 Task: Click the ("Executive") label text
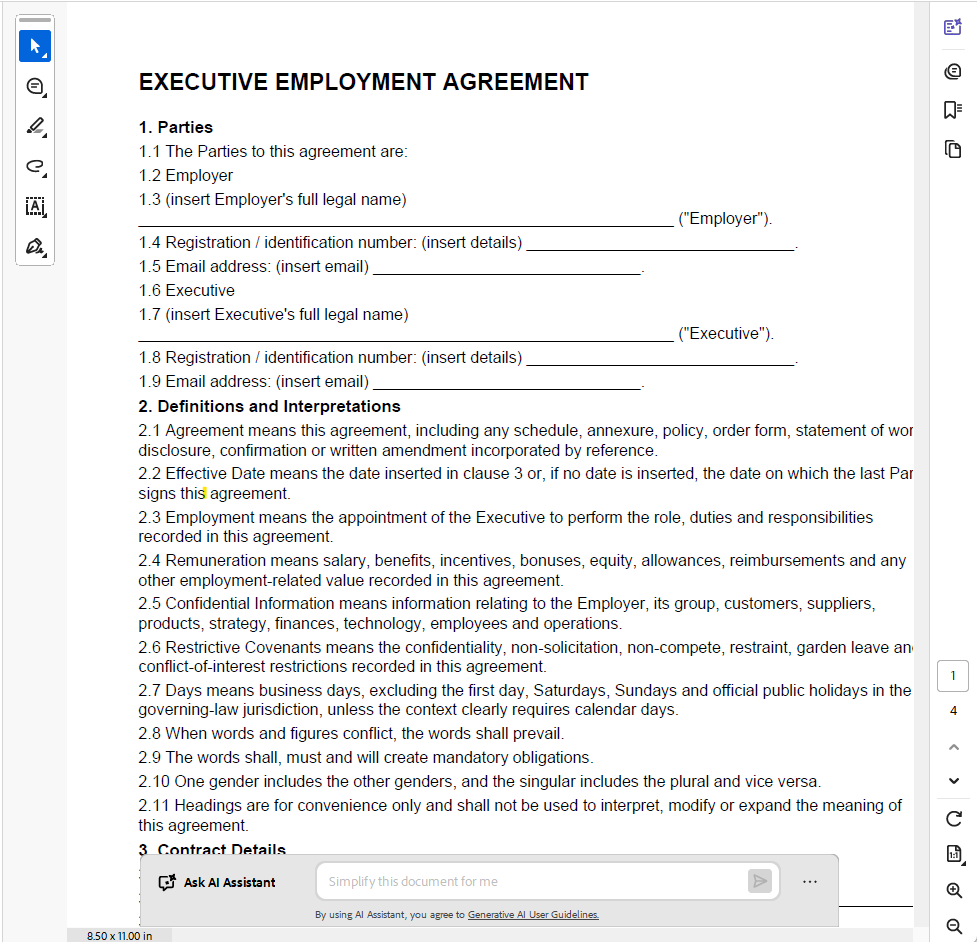(x=726, y=333)
